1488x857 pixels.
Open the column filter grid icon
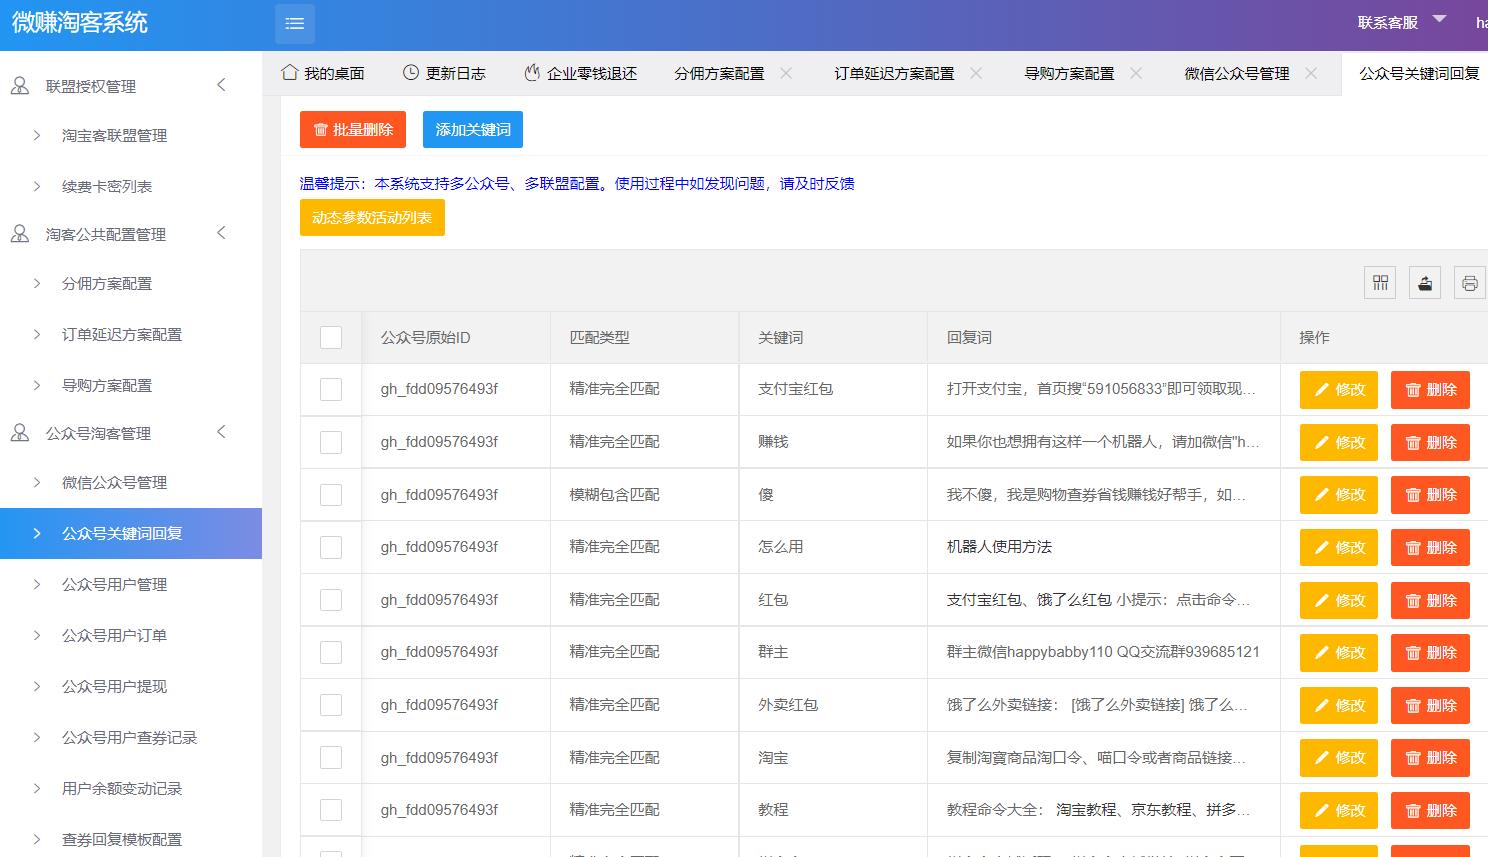[x=1380, y=283]
